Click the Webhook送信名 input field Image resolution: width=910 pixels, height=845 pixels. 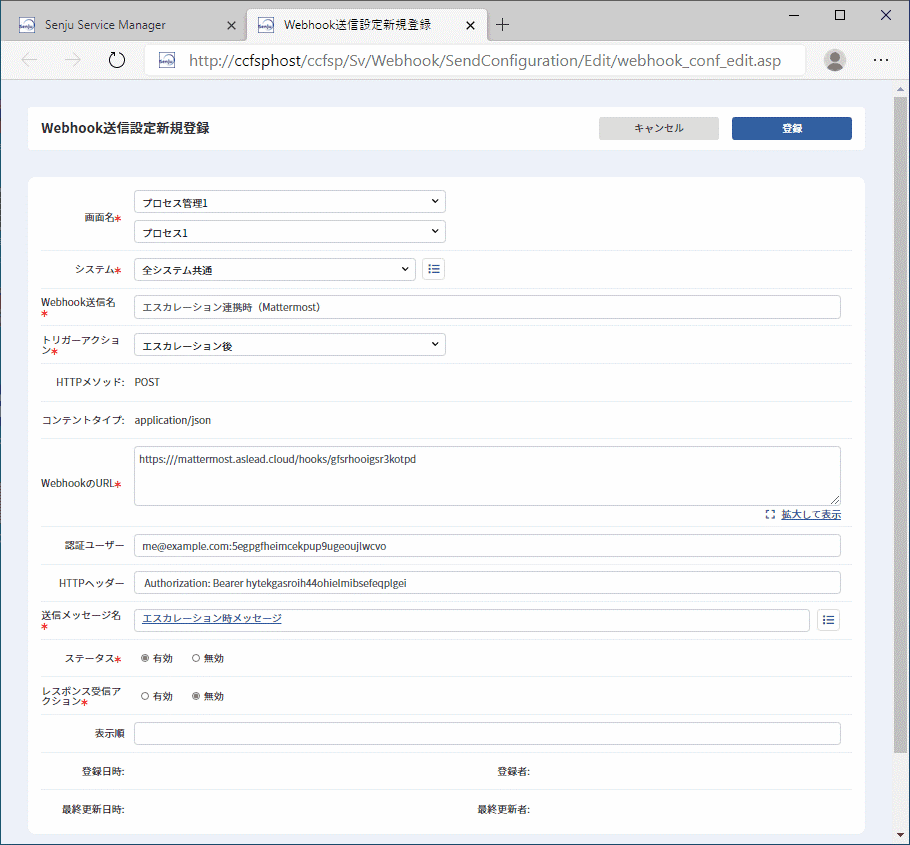point(487,307)
